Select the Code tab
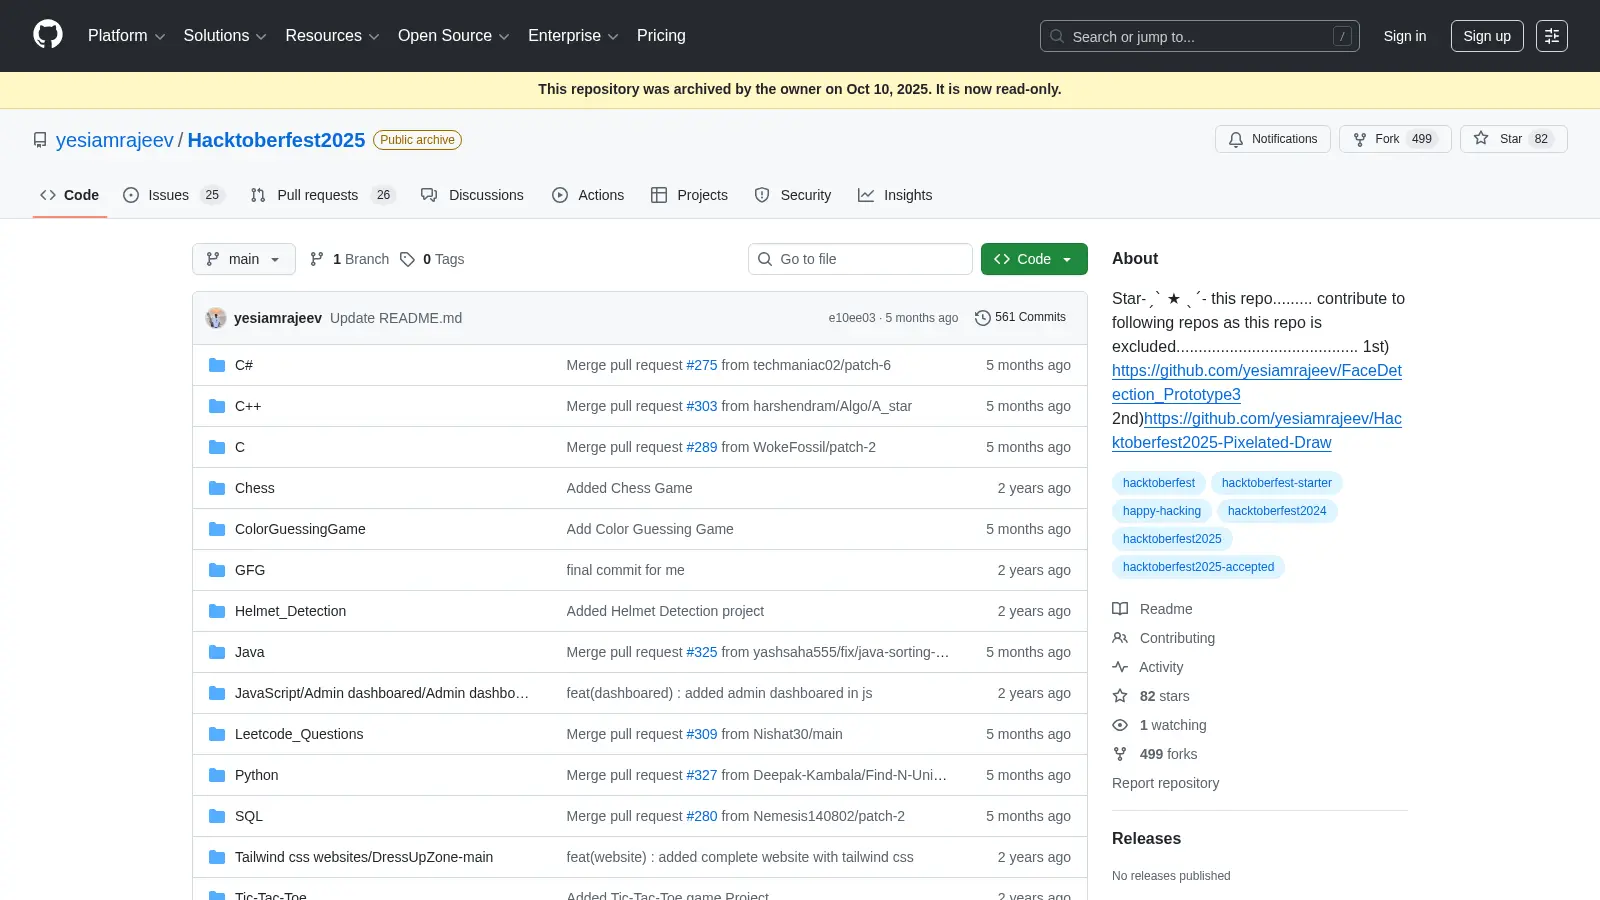Viewport: 1600px width, 900px height. coord(69,195)
